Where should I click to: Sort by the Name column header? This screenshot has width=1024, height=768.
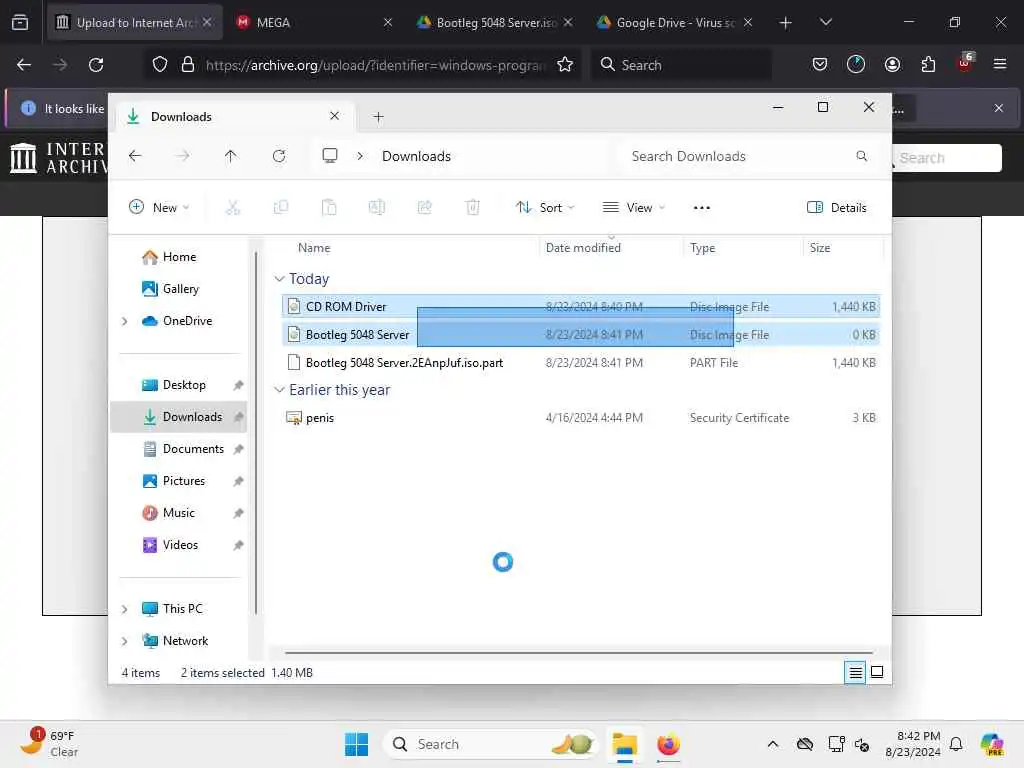[314, 248]
